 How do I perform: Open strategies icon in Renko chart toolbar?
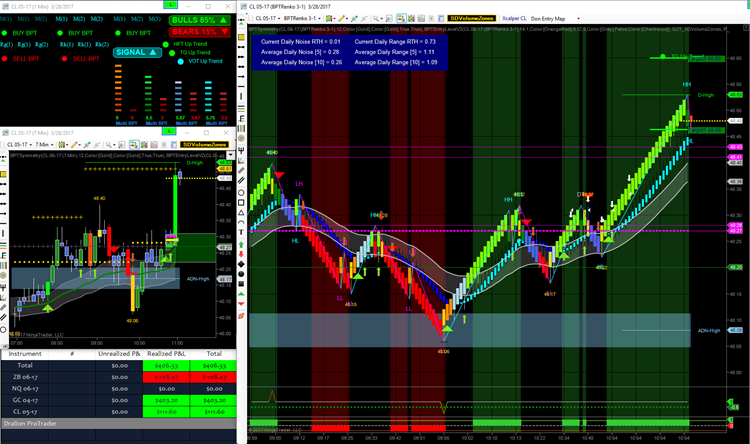(431, 19)
